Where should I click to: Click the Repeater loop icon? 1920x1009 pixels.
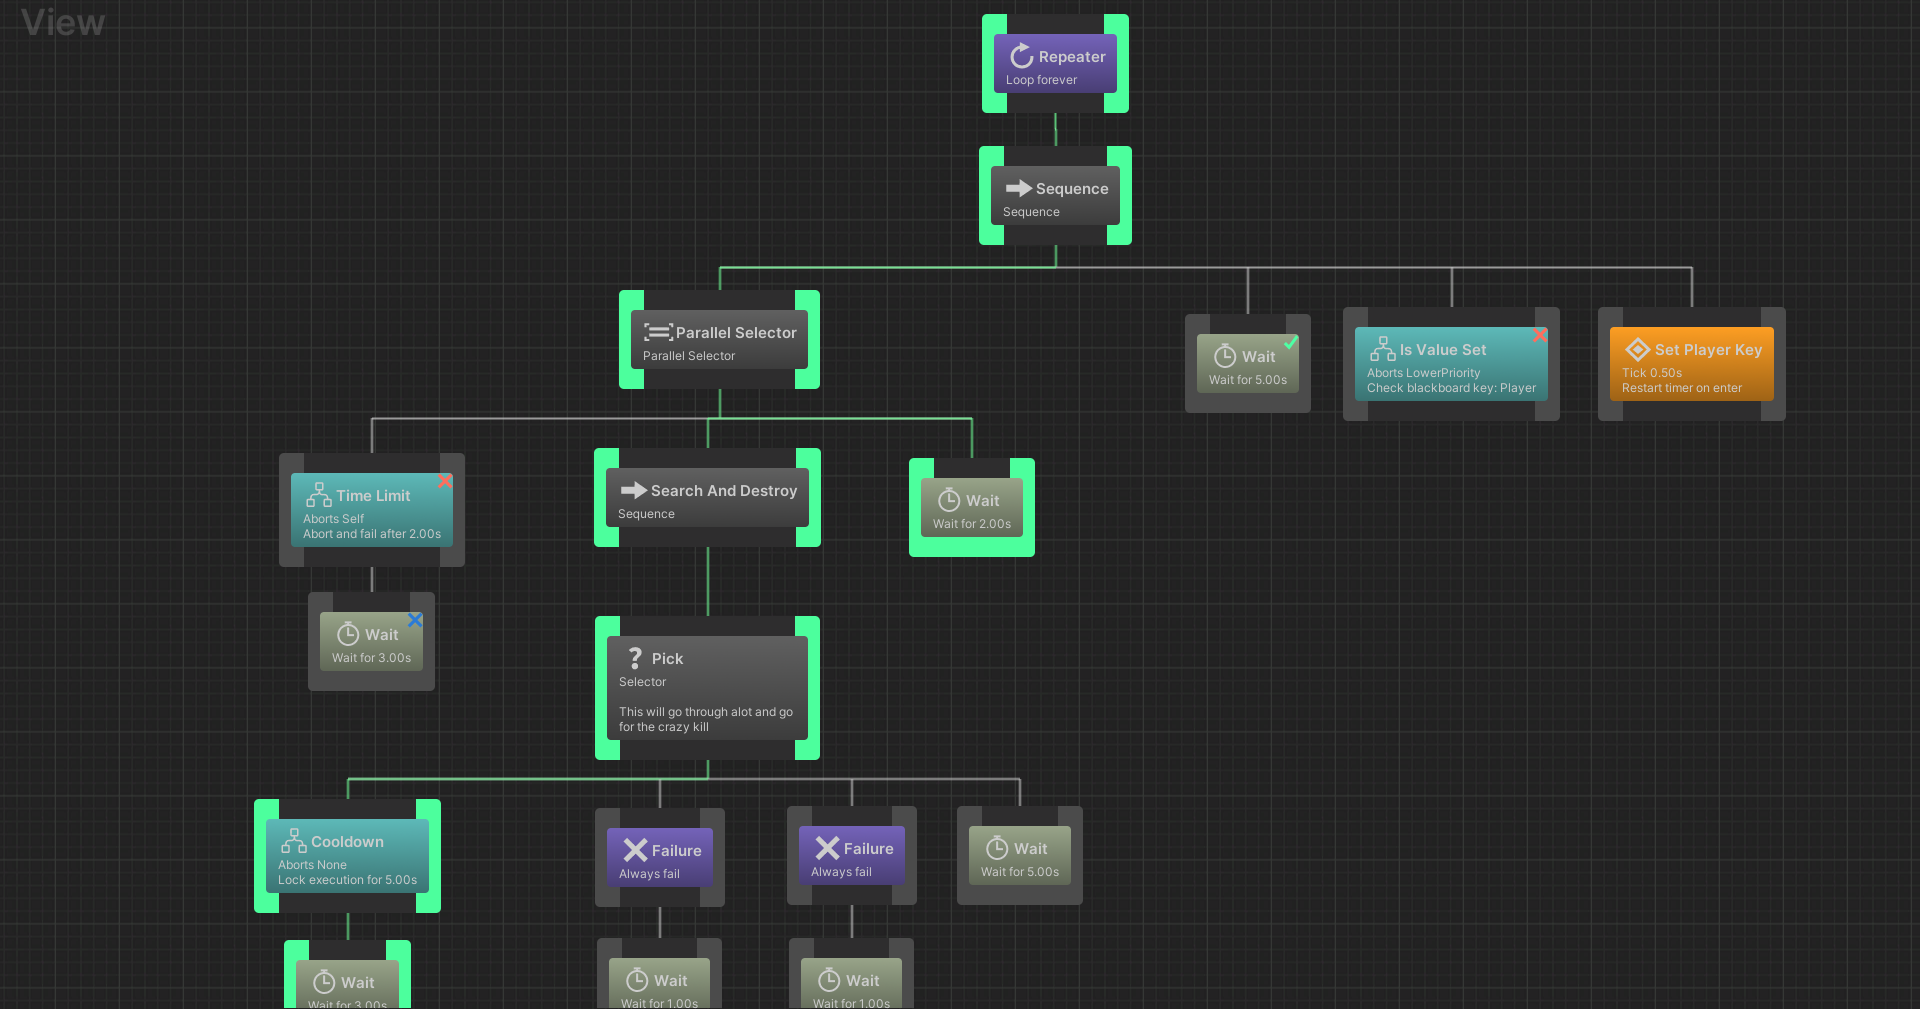(1020, 56)
